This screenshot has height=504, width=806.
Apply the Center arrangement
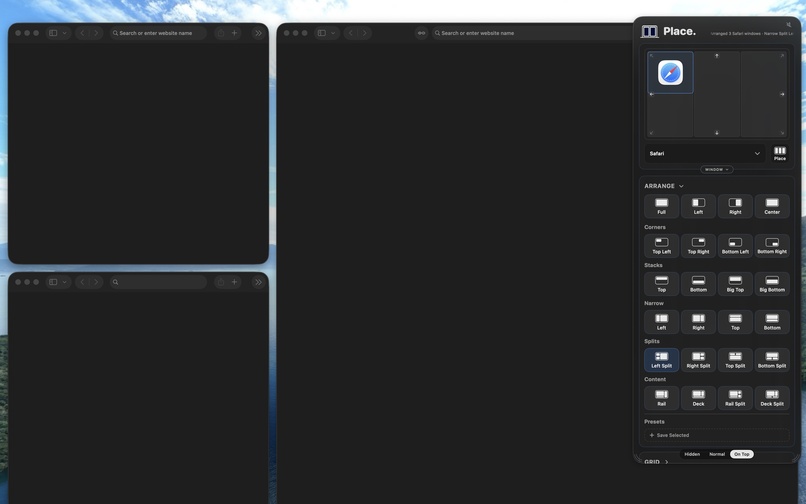click(x=772, y=206)
